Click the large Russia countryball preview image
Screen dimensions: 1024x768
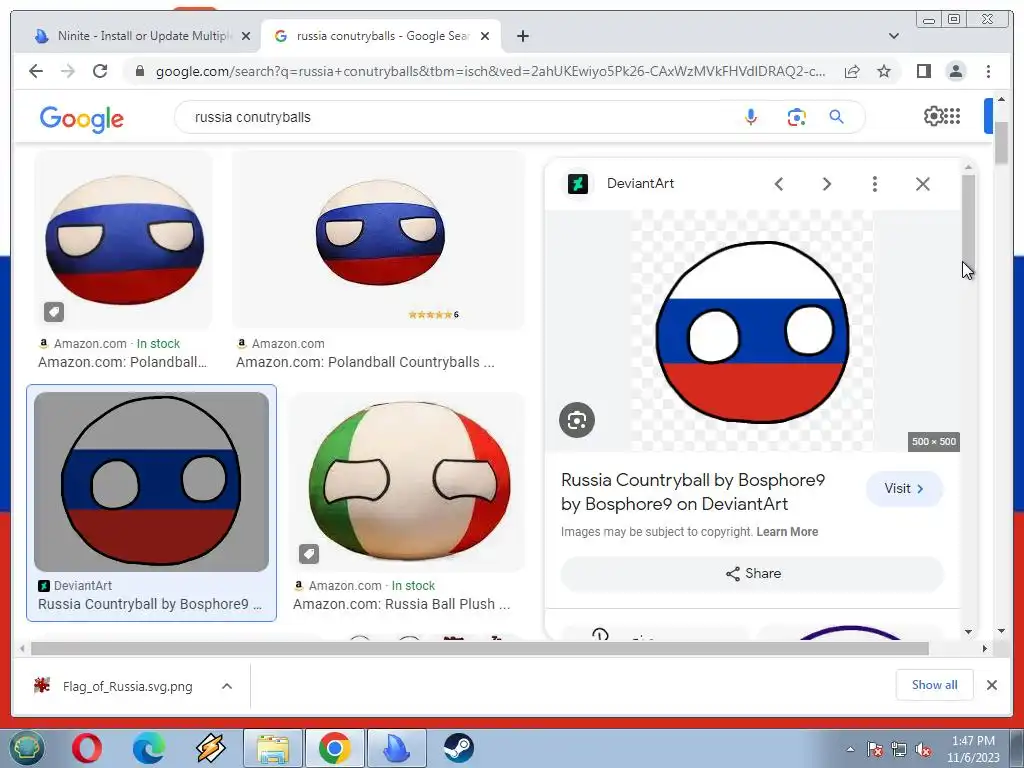(x=752, y=332)
